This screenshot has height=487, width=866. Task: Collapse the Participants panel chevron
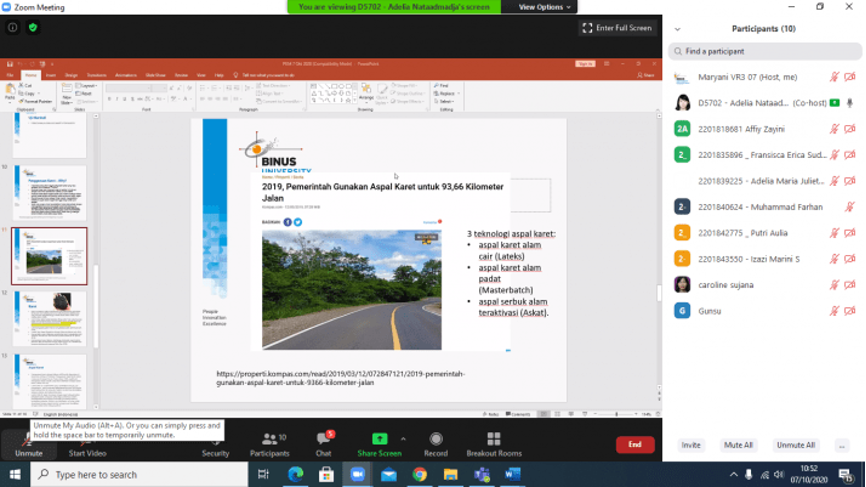pyautogui.click(x=678, y=29)
